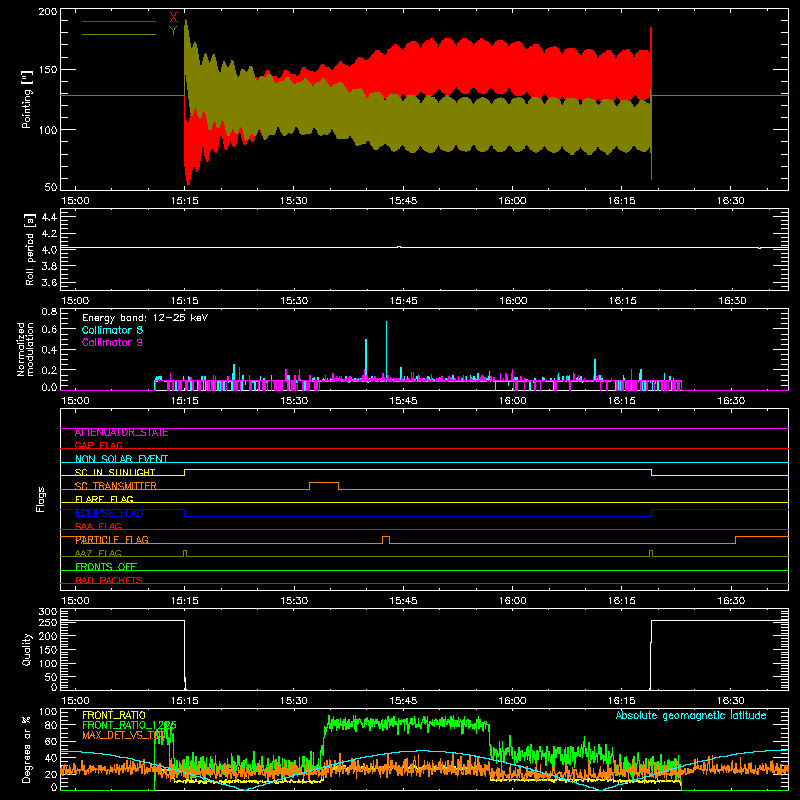
Task: Click the 15:30 tick label under Pointing plot
Action: coord(294,201)
